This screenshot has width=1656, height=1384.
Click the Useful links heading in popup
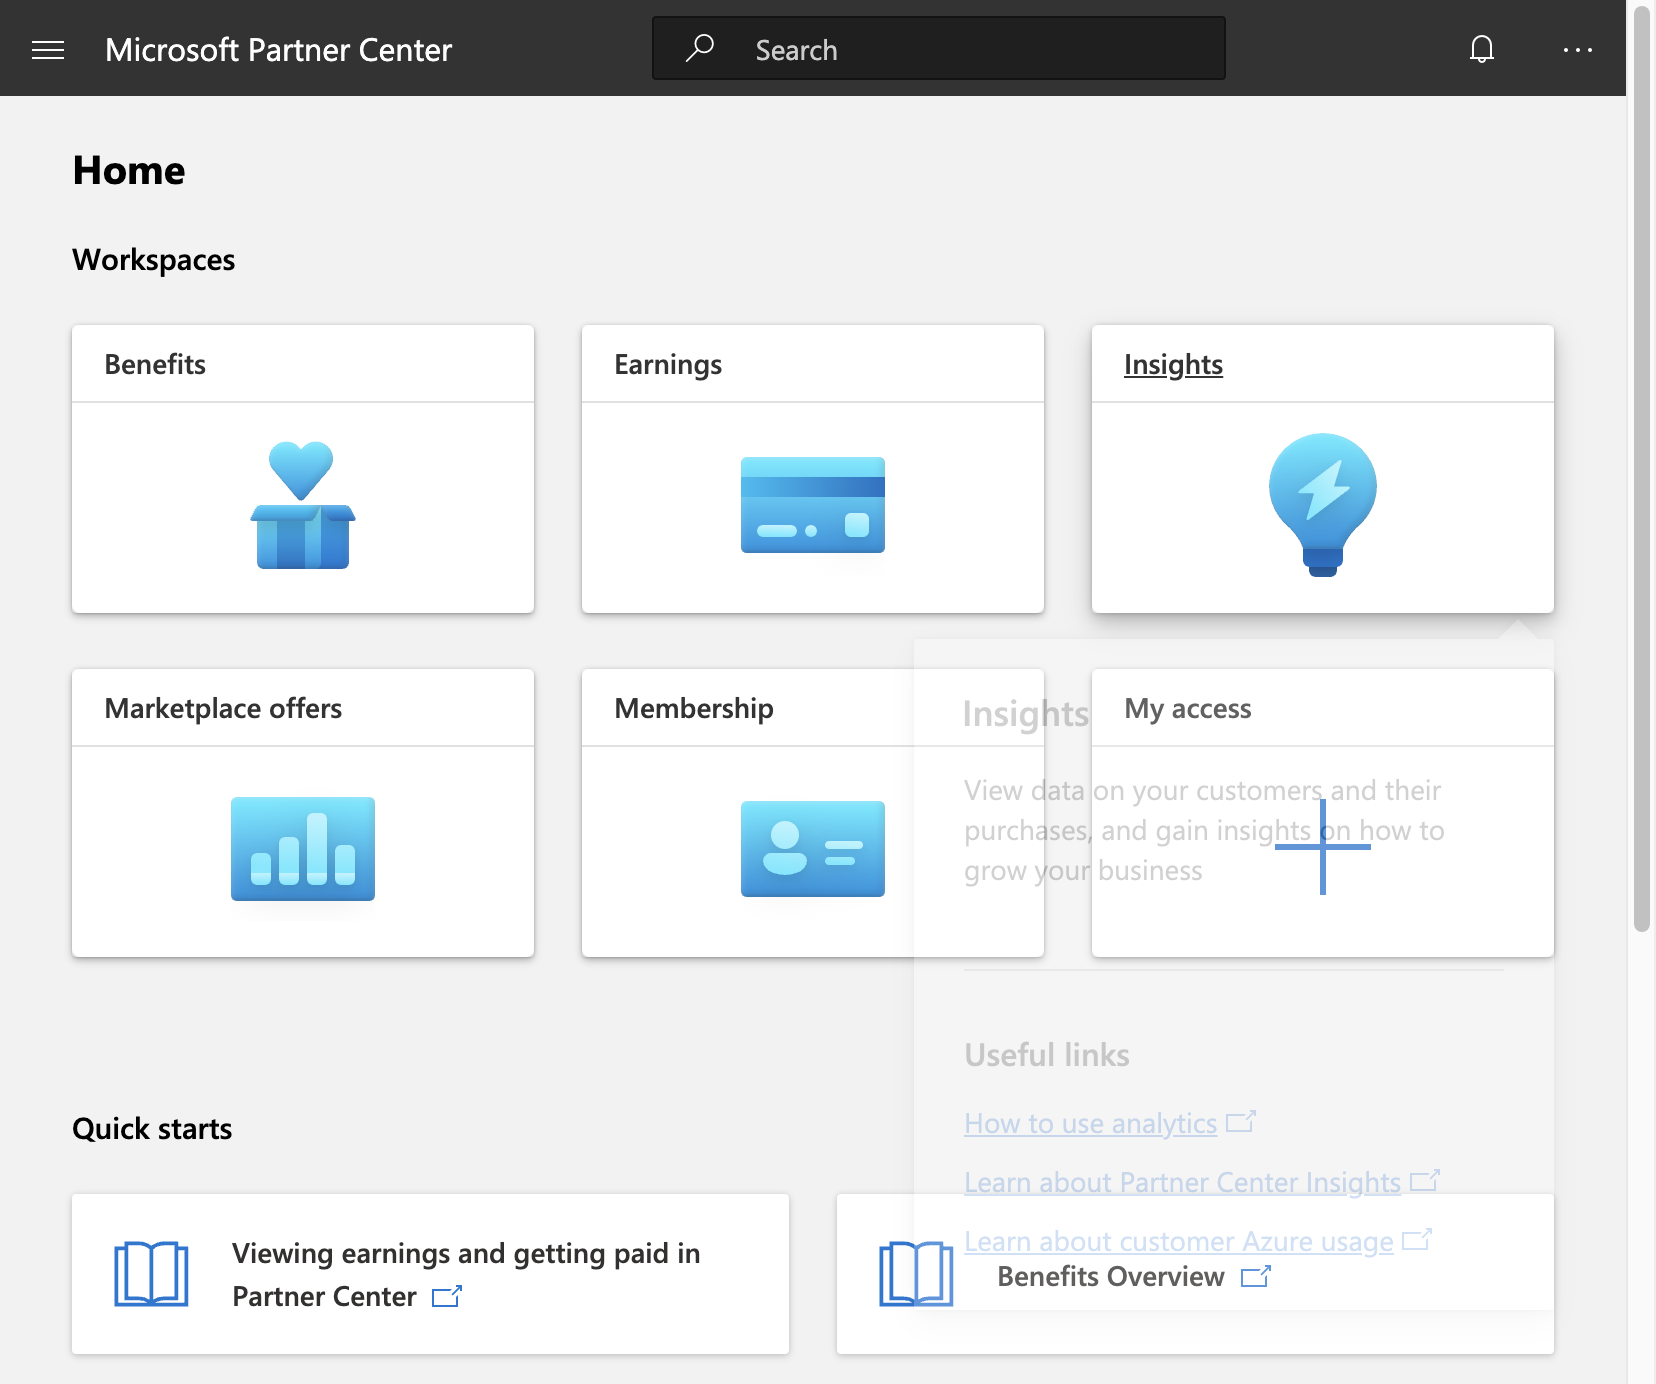[1046, 1054]
